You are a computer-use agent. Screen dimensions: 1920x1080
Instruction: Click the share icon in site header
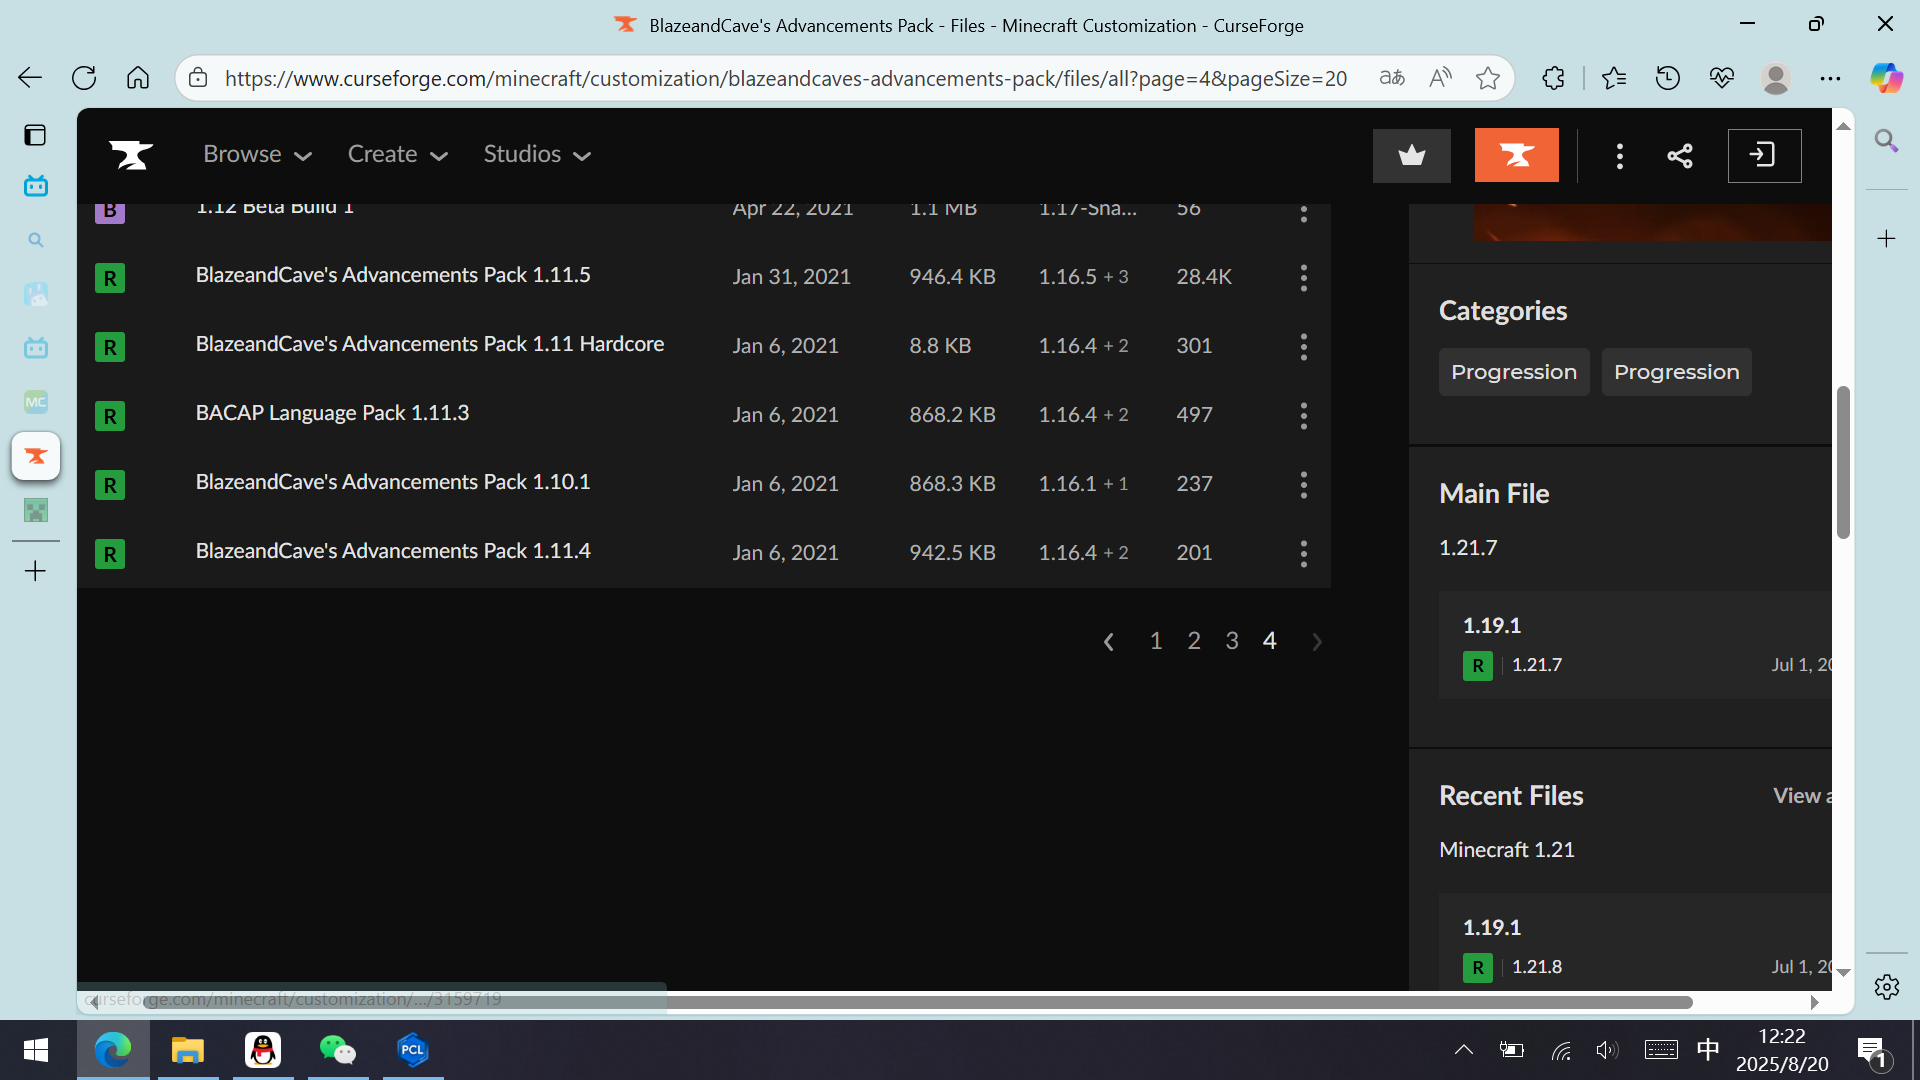(1680, 155)
